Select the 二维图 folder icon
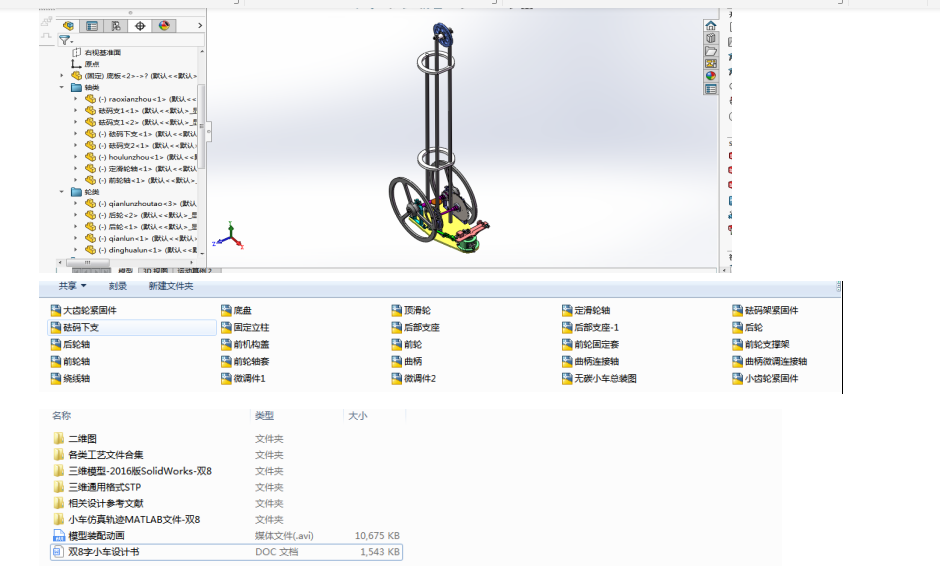This screenshot has width=940, height=566. tap(59, 438)
